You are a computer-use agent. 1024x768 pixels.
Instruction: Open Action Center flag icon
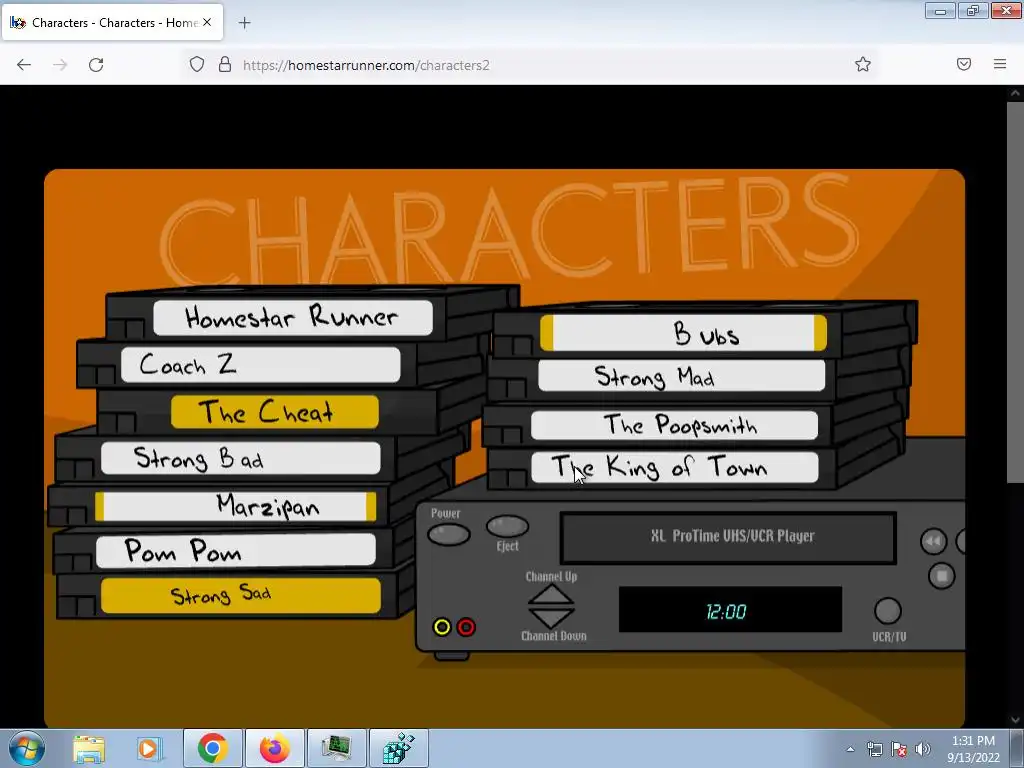coord(899,749)
